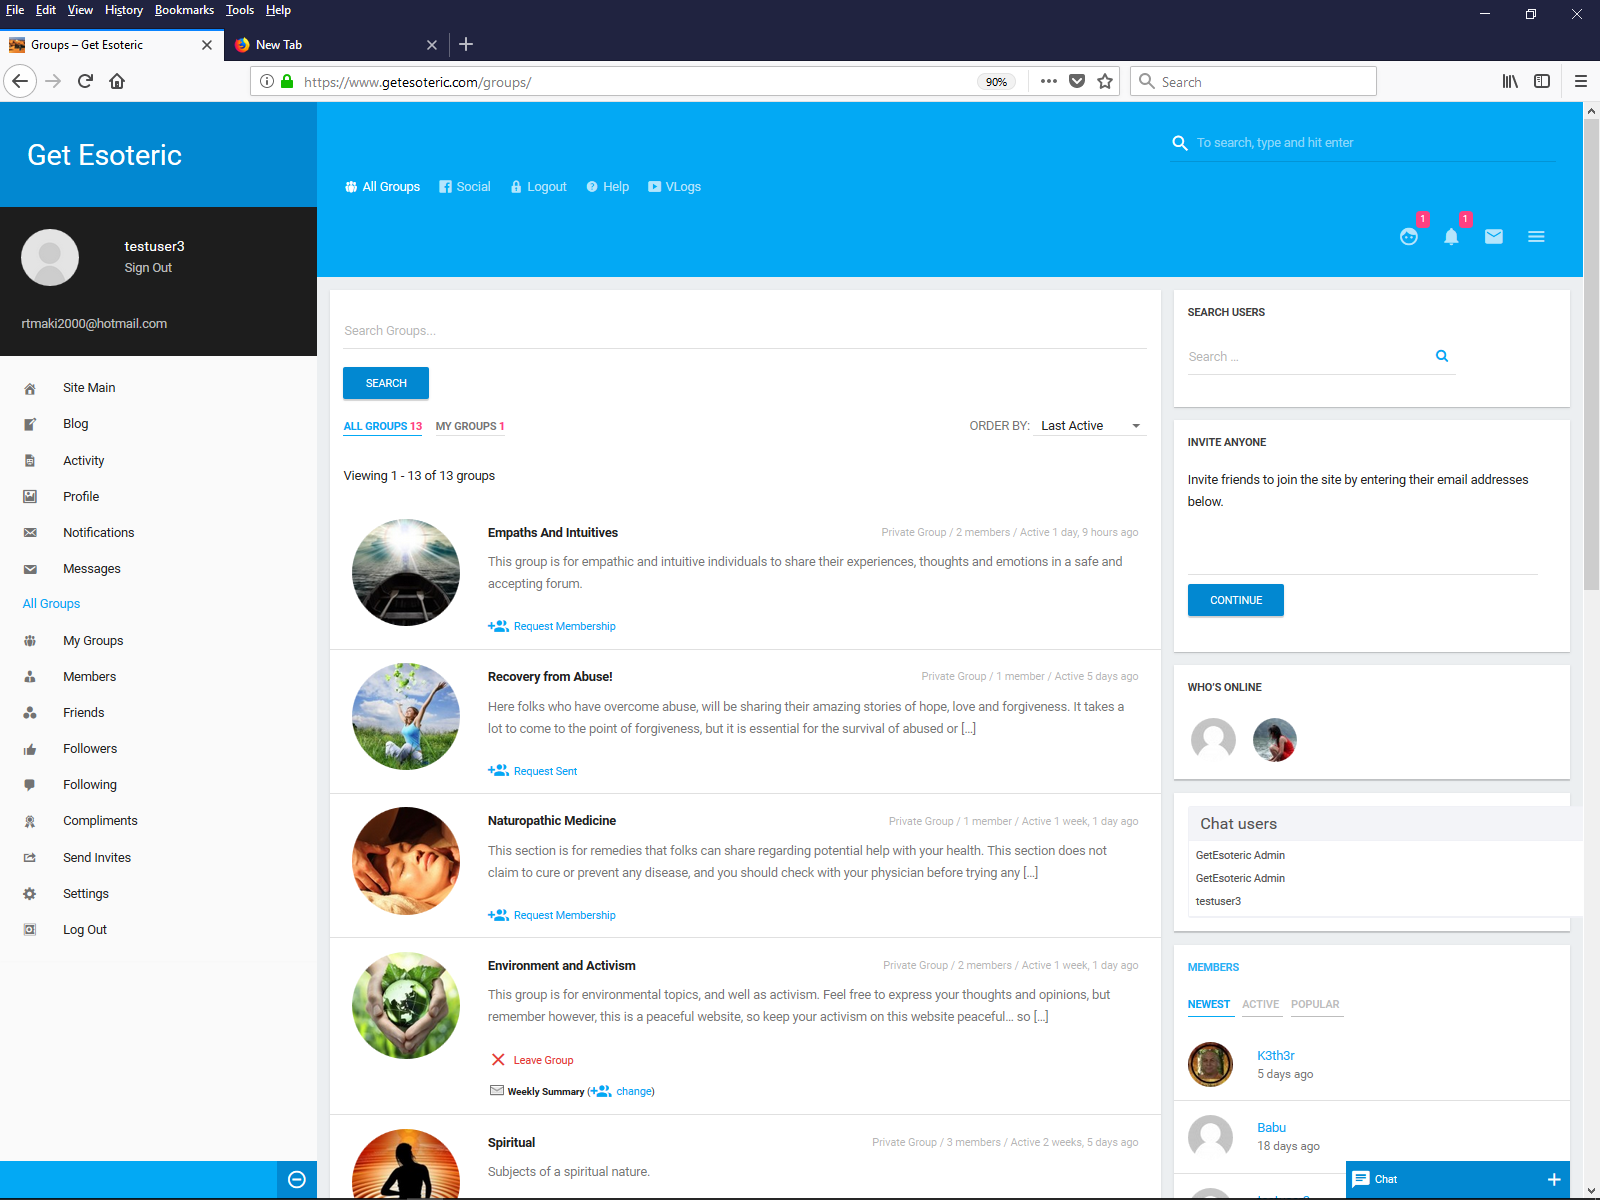The image size is (1600, 1200).
Task: Open the Order By Last Active dropdown
Action: click(x=1092, y=426)
